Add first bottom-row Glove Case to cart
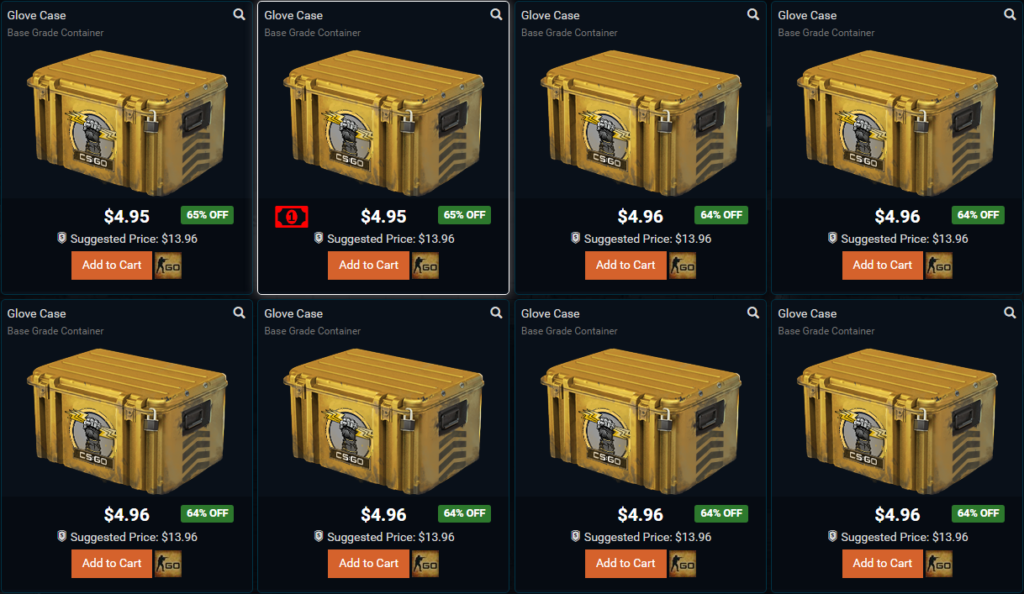Image resolution: width=1024 pixels, height=594 pixels. coord(112,564)
